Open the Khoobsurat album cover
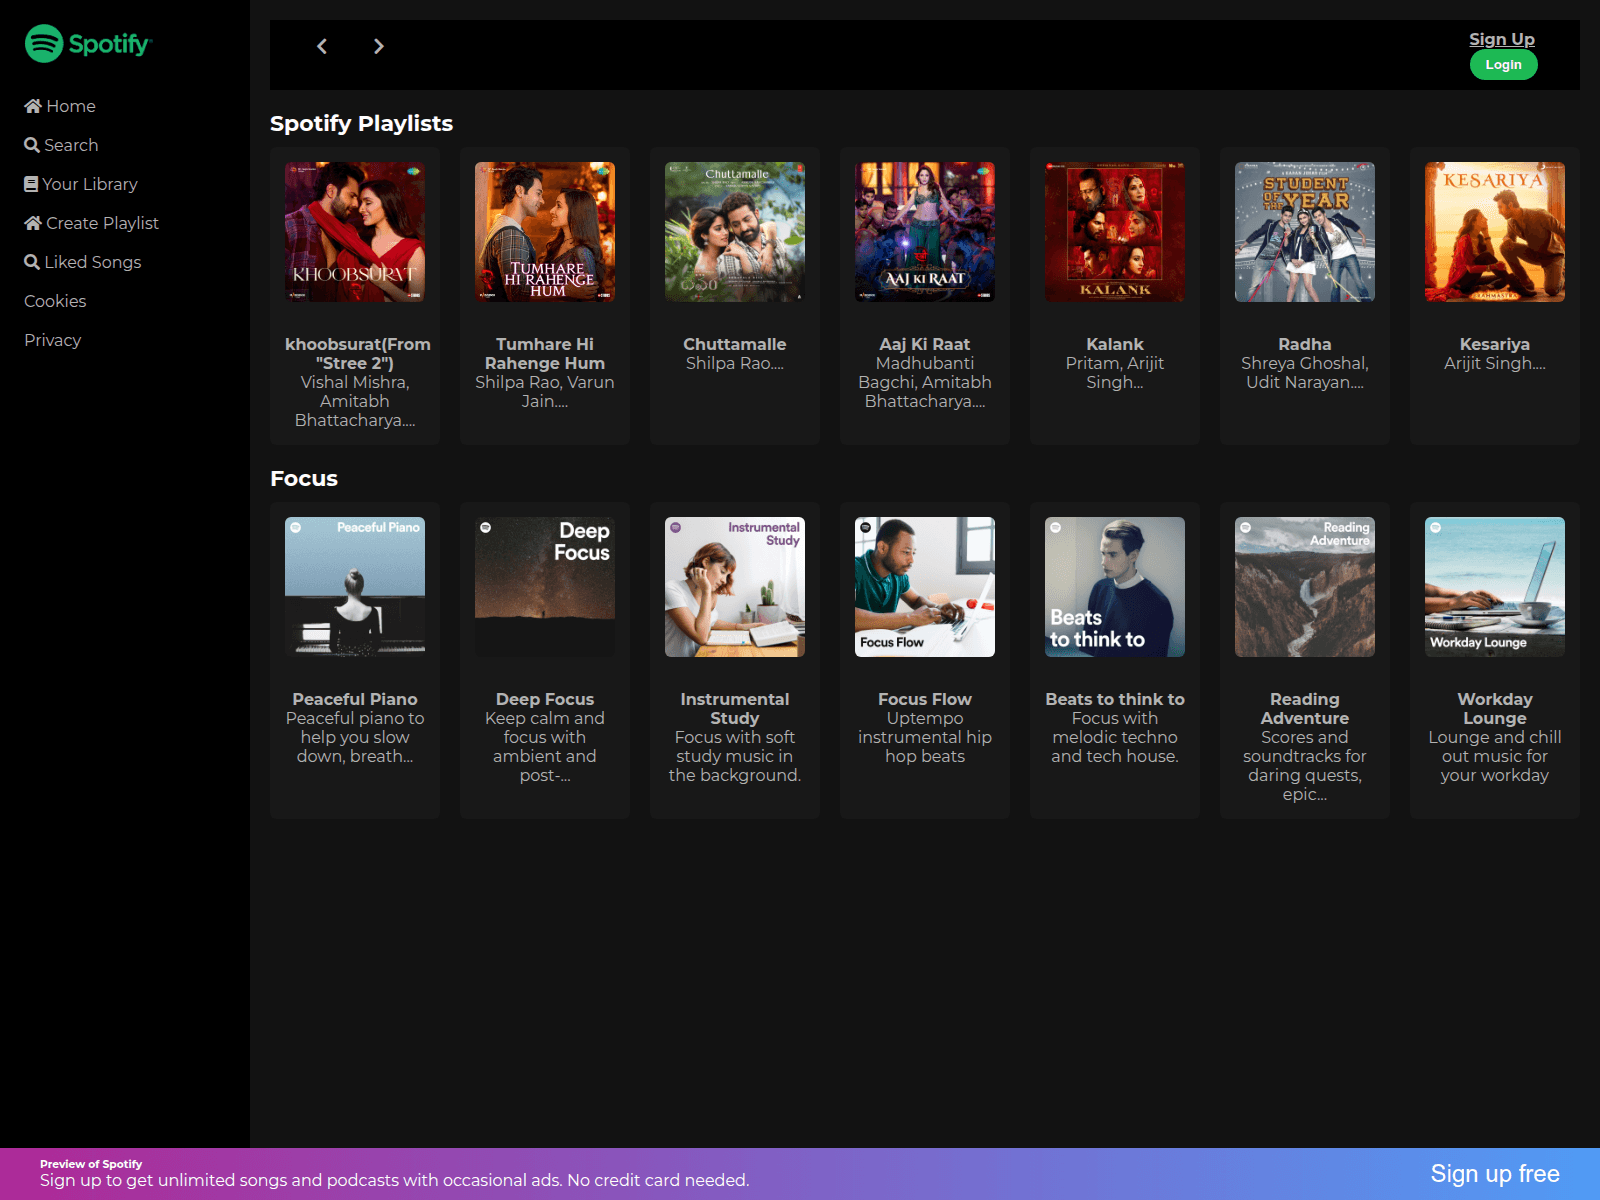The image size is (1600, 1200). (x=355, y=232)
